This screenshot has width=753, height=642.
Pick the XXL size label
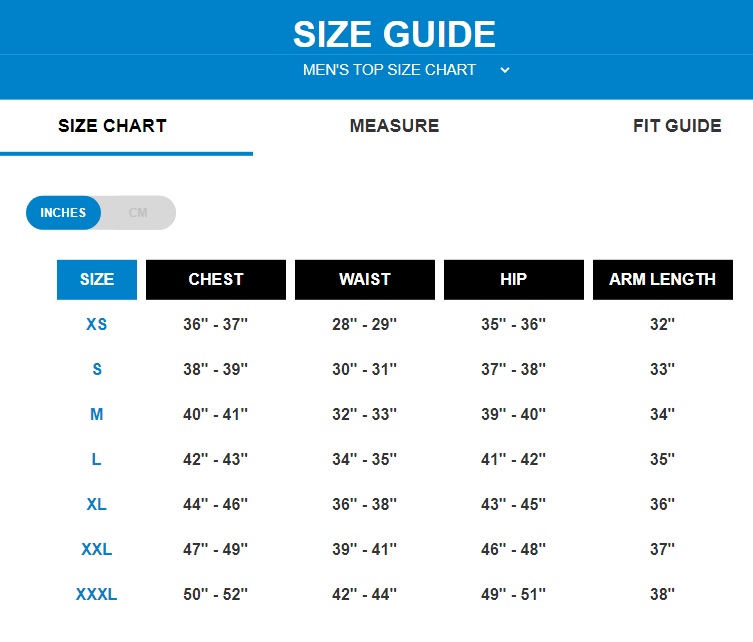click(97, 550)
